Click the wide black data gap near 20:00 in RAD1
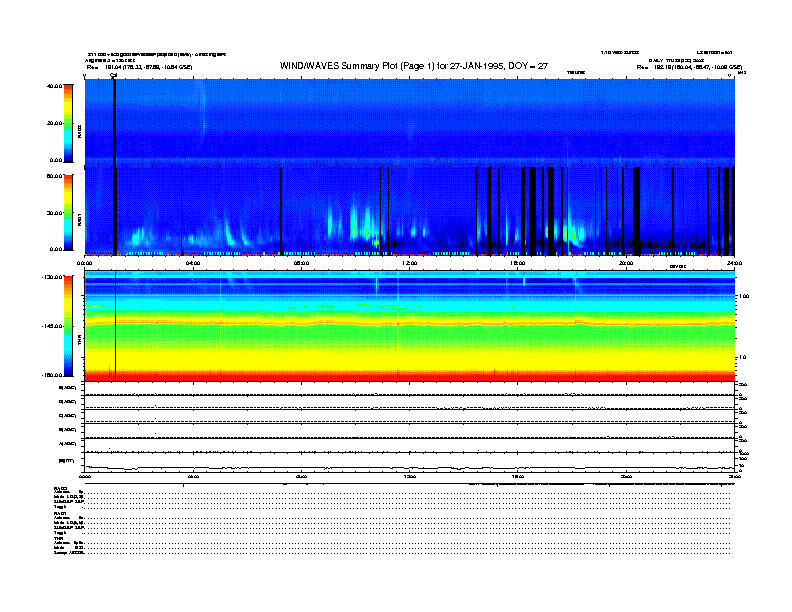The height and width of the screenshot is (612, 792). pos(636,211)
